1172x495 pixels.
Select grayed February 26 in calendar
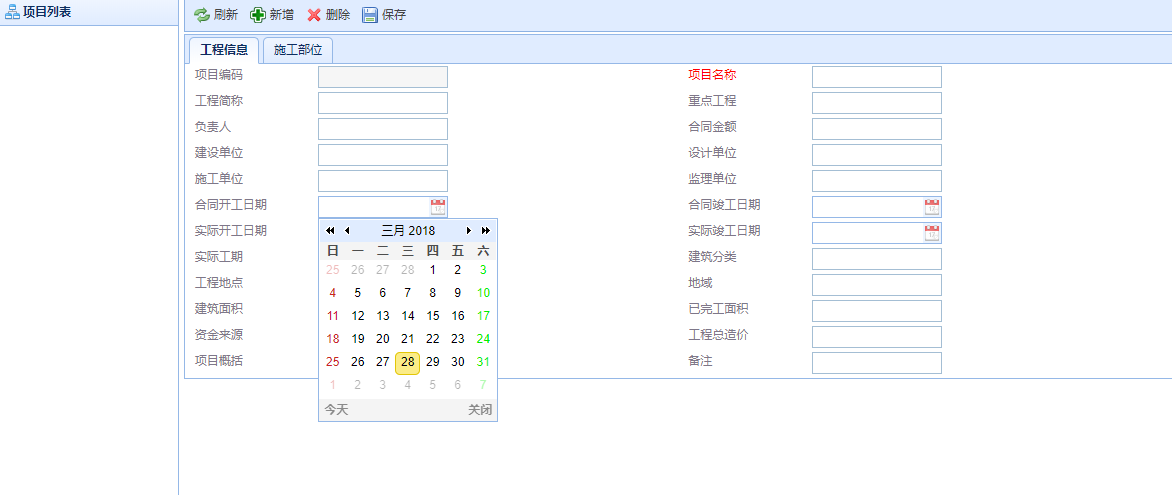pyautogui.click(x=358, y=270)
